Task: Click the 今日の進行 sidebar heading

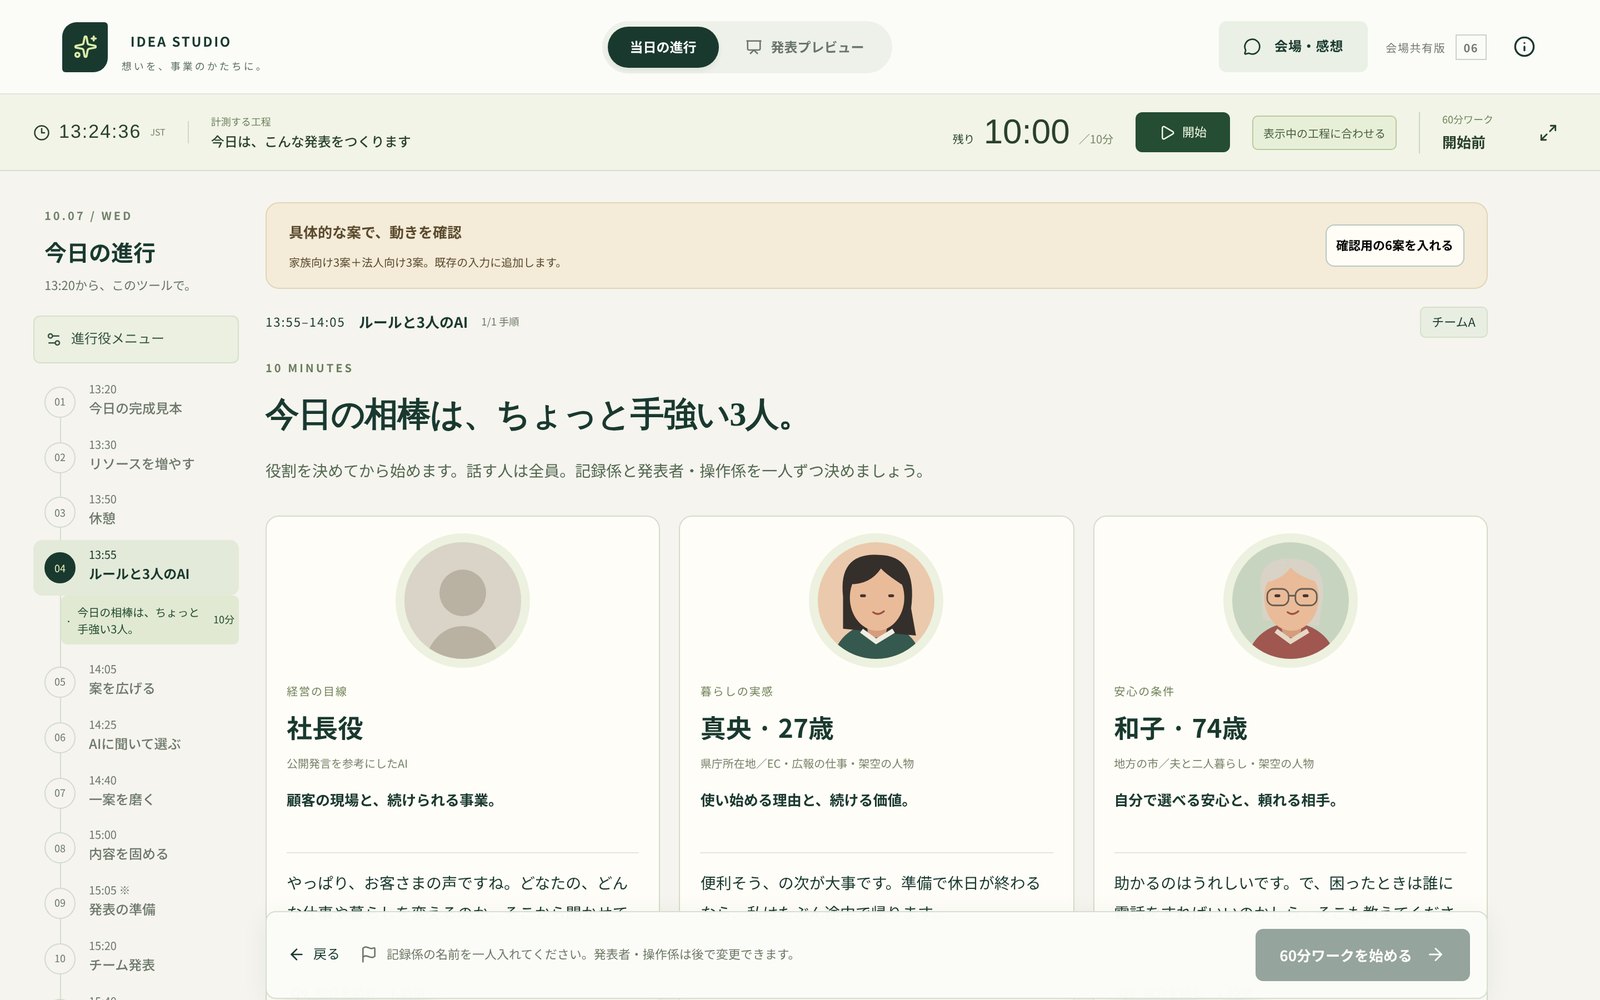Action: [x=100, y=253]
